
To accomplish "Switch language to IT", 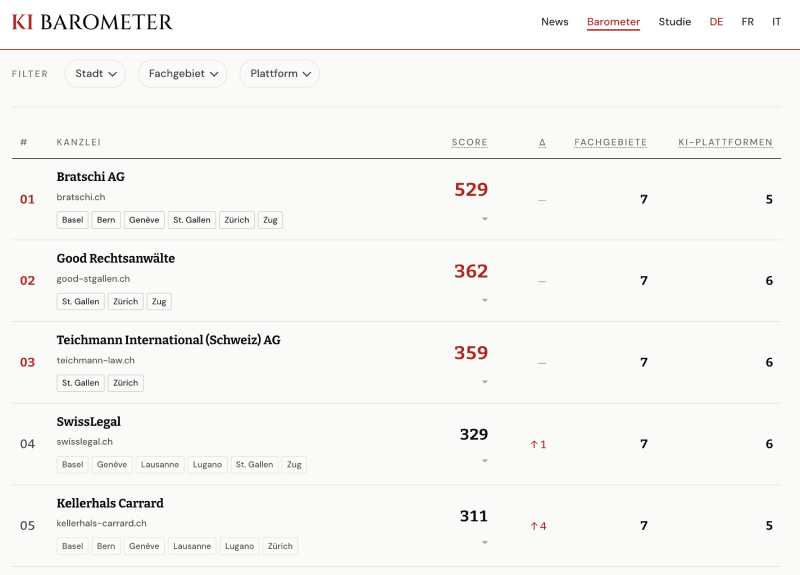I will pos(777,22).
